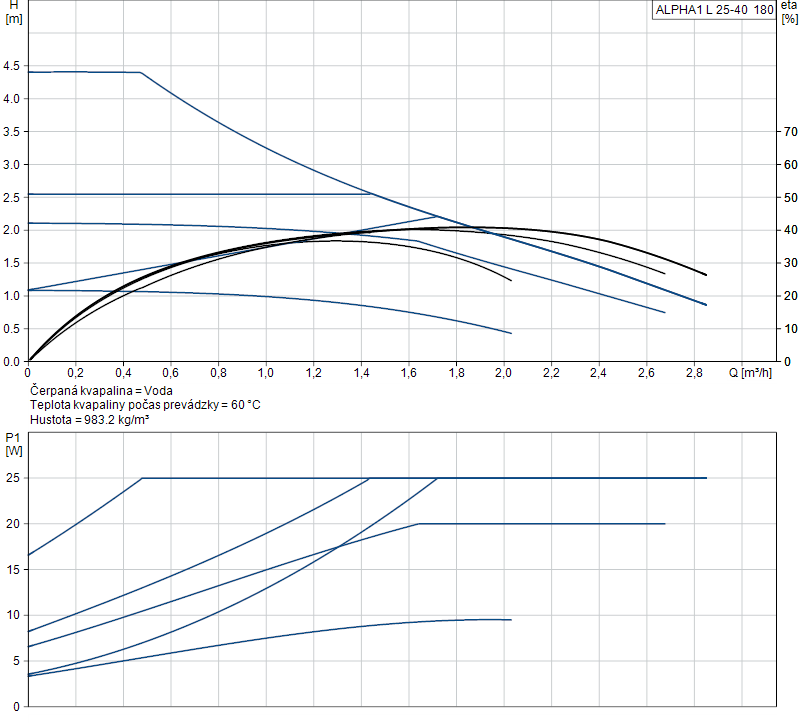Select the H [m] axis title
This screenshot has width=804, height=723.
coord(13,13)
